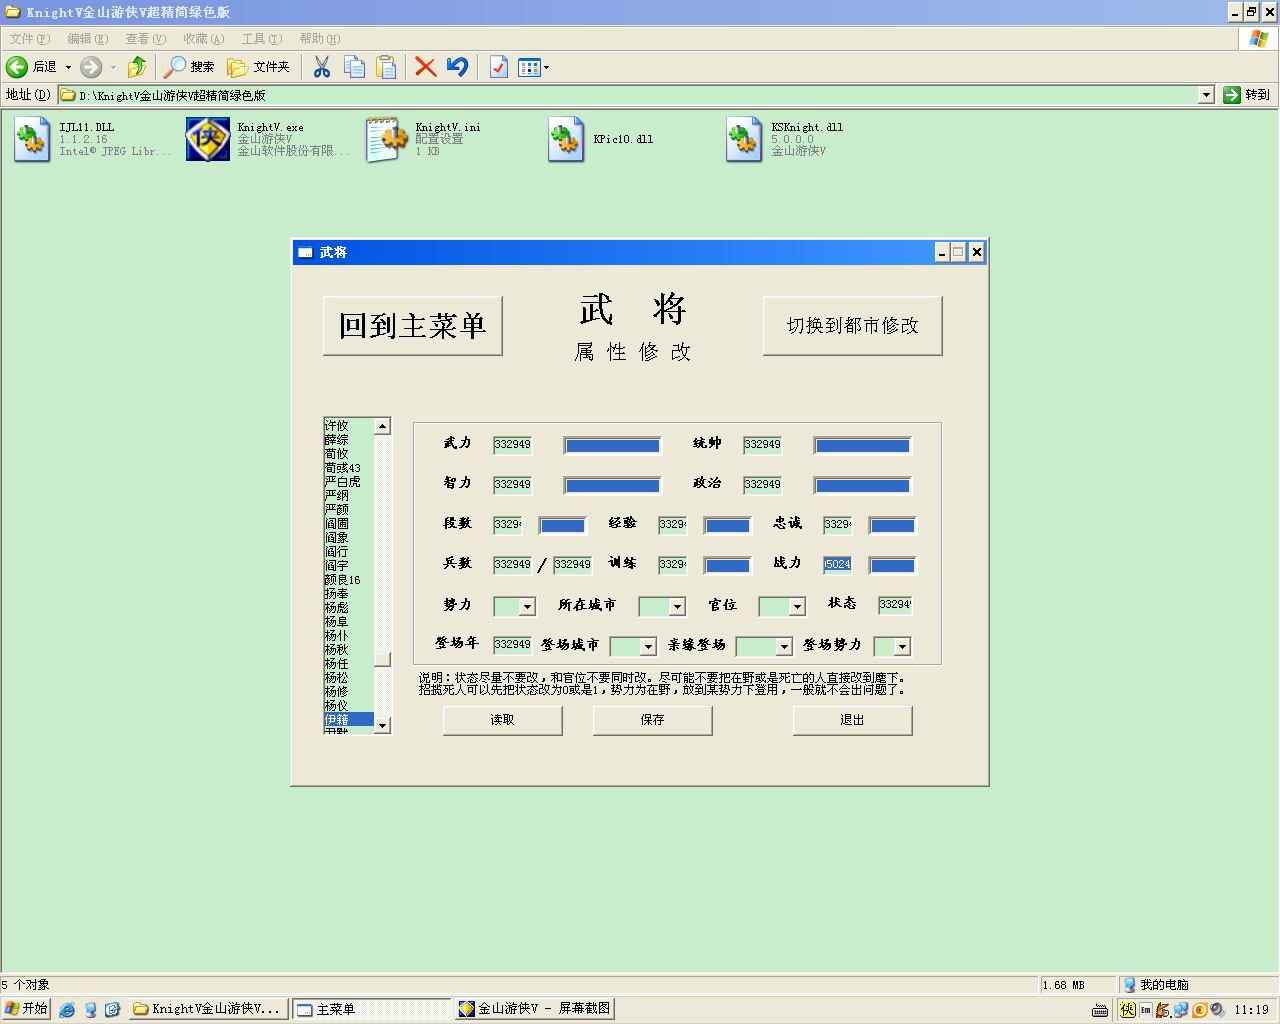Click the general list scroll-down arrow

tap(382, 725)
